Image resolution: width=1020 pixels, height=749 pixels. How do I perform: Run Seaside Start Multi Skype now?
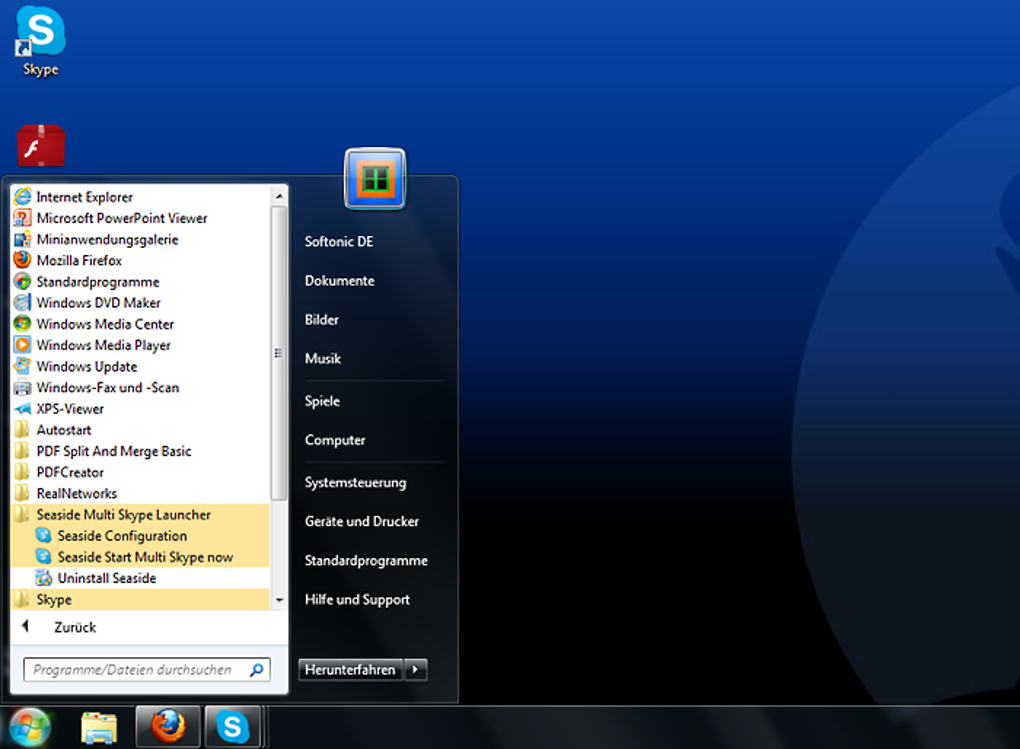click(x=145, y=557)
